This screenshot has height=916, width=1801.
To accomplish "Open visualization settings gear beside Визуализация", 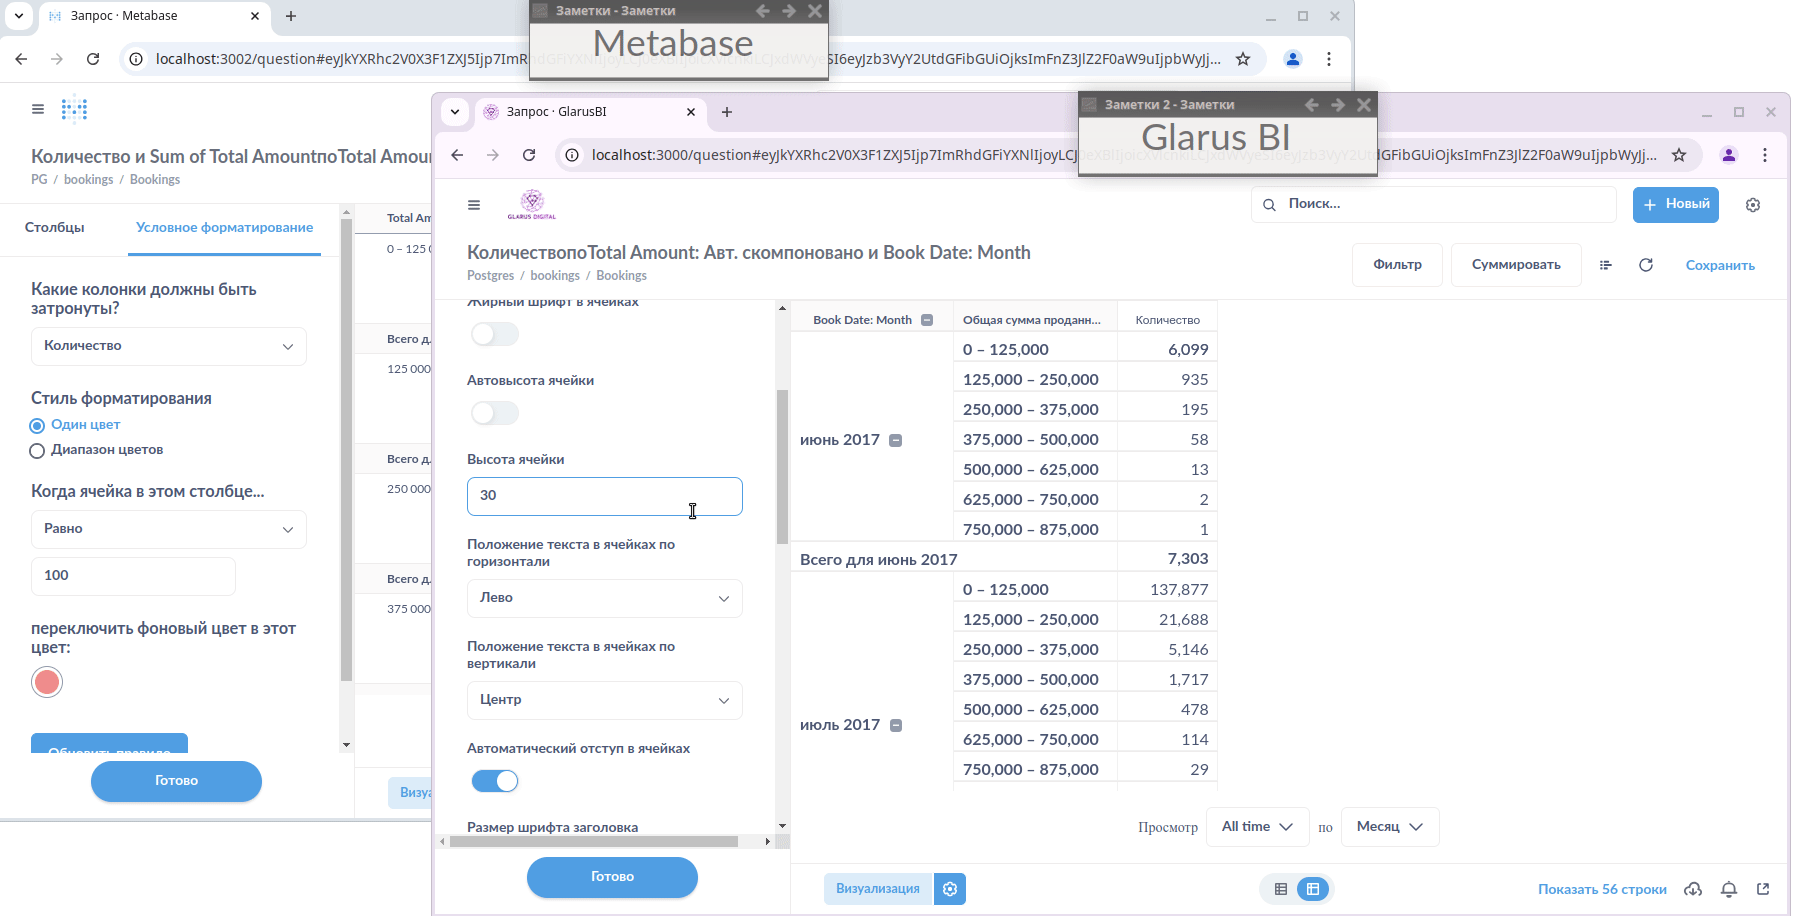I will click(950, 889).
